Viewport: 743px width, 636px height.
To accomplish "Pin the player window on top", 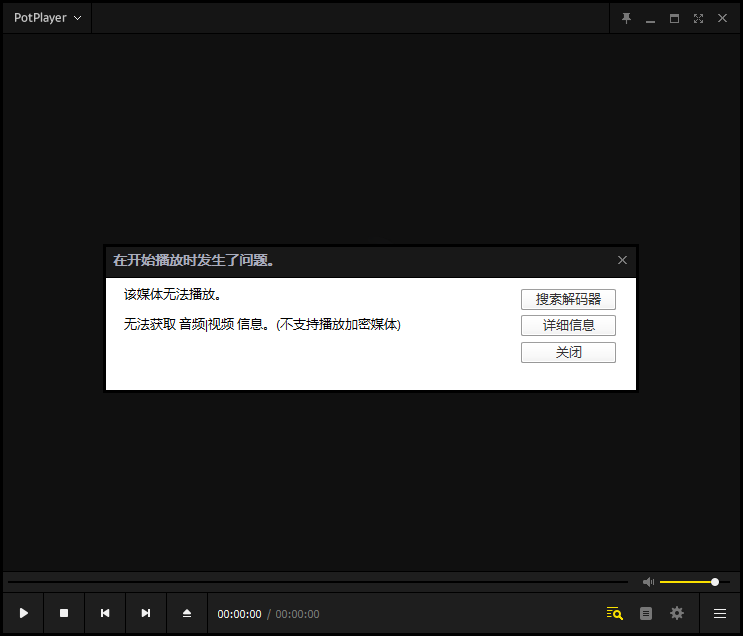I will pyautogui.click(x=627, y=18).
